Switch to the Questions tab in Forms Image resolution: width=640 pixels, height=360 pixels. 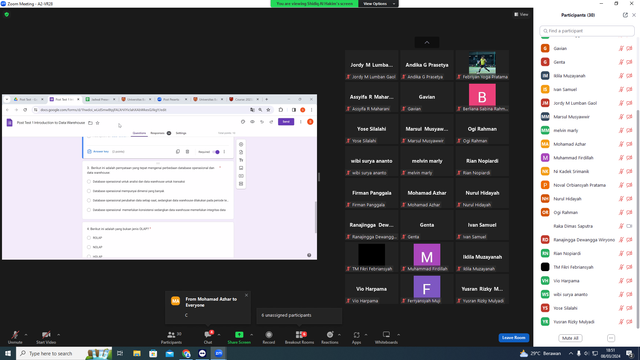pyautogui.click(x=139, y=133)
